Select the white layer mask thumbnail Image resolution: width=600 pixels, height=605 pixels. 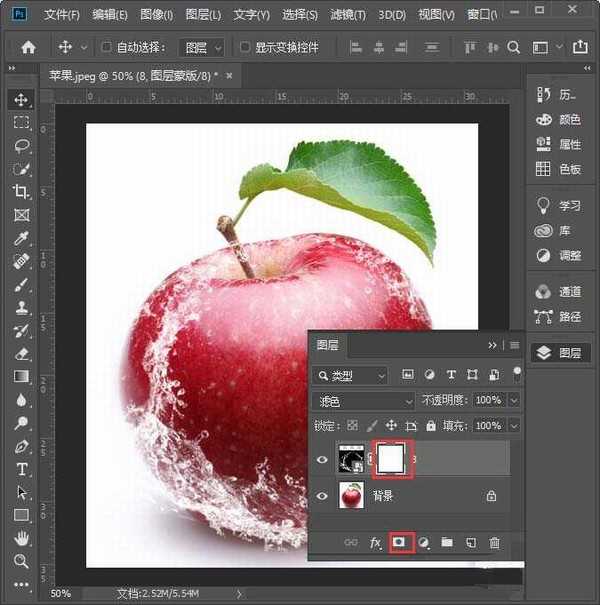click(x=391, y=459)
